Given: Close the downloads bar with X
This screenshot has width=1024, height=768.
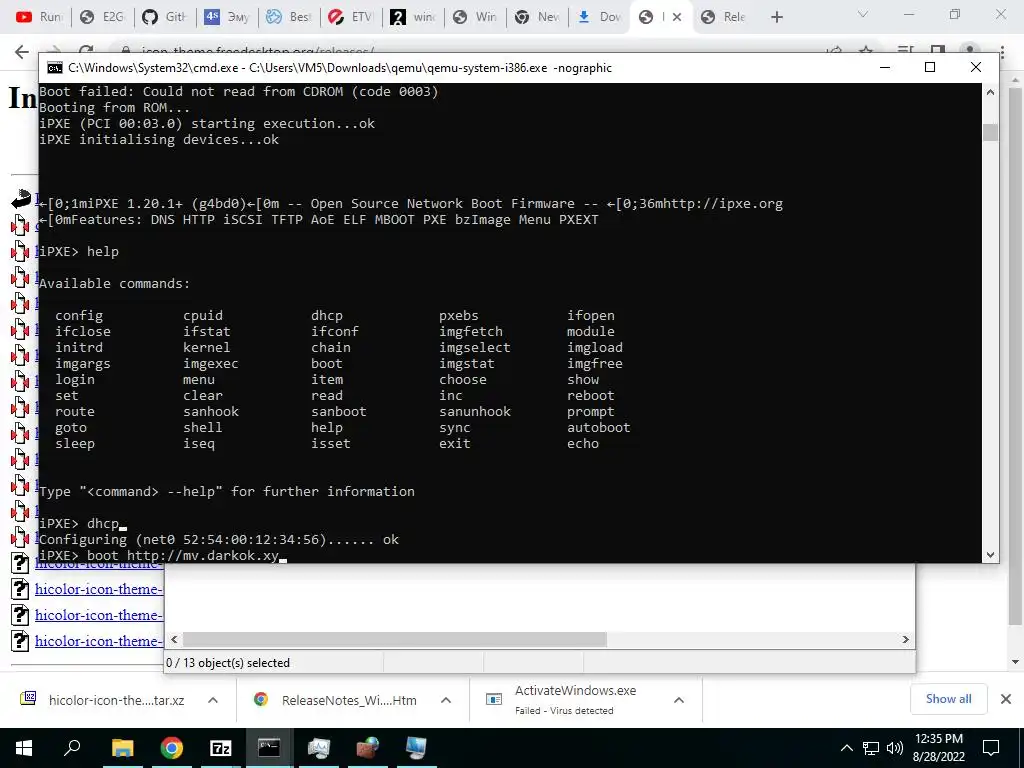Looking at the screenshot, I should pyautogui.click(x=1006, y=699).
